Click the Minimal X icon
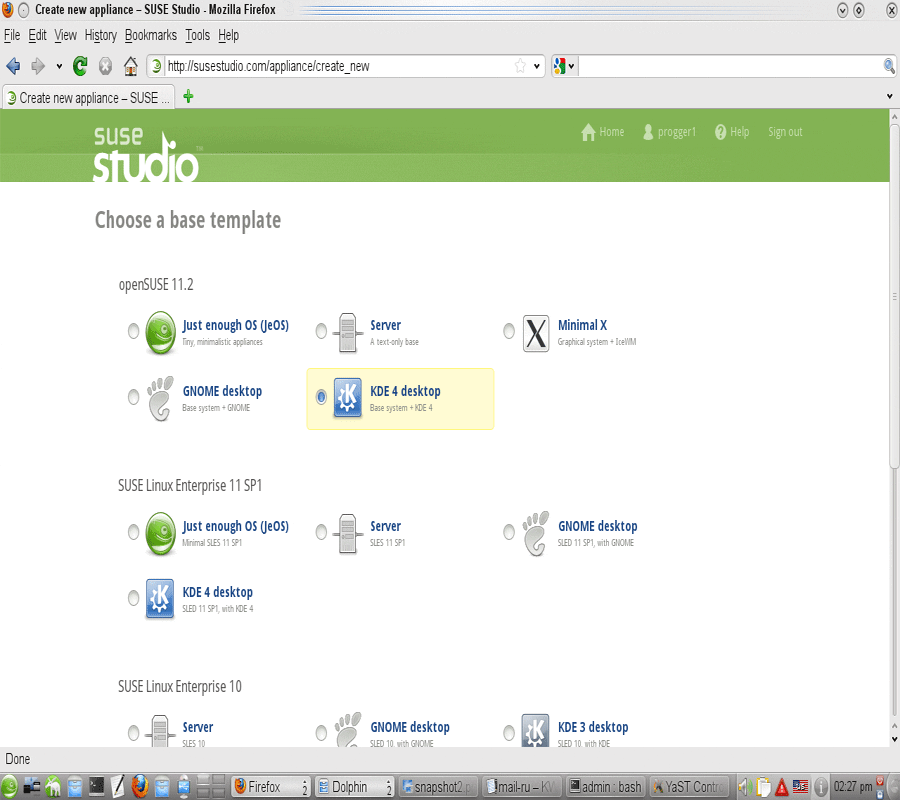The image size is (900, 800). (x=536, y=333)
